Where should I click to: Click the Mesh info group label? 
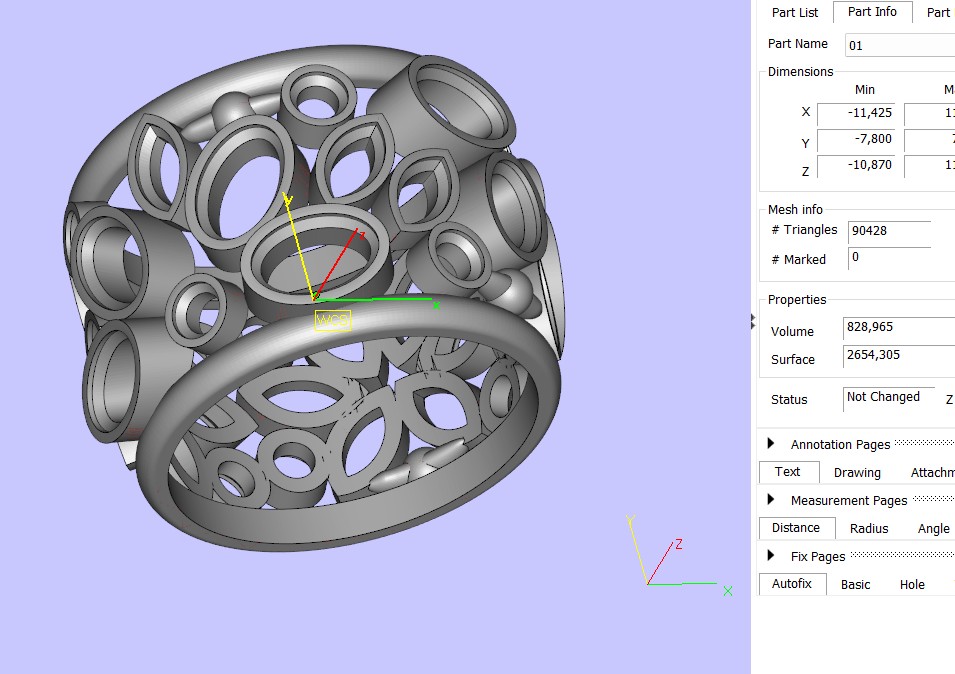pyautogui.click(x=795, y=209)
